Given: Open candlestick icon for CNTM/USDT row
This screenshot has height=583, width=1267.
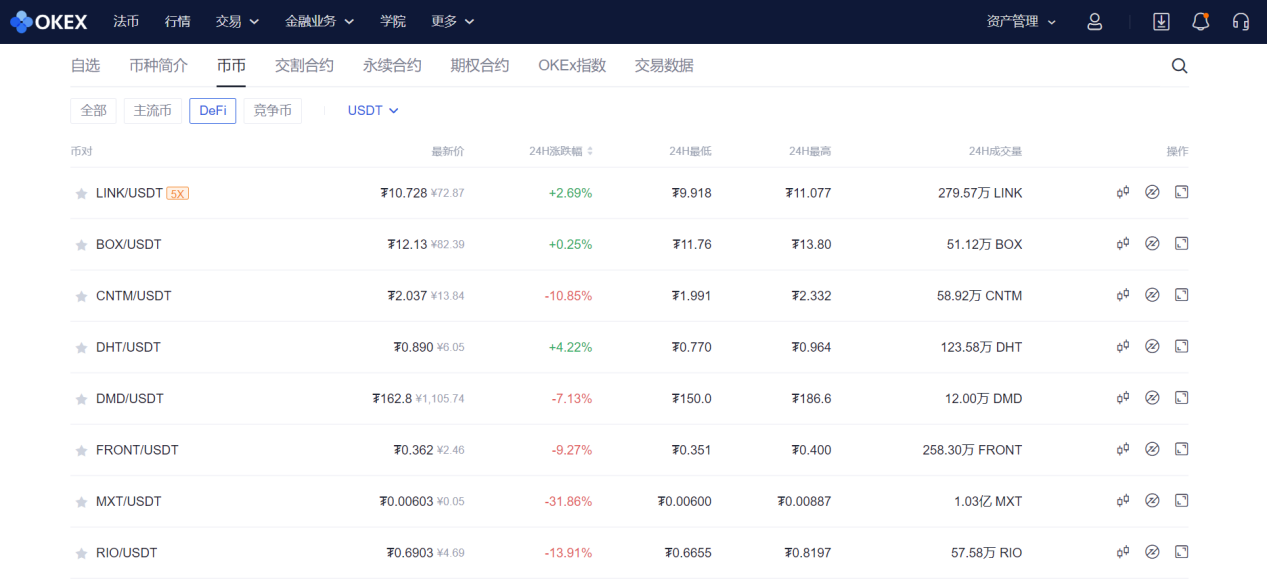Looking at the screenshot, I should click(1123, 295).
